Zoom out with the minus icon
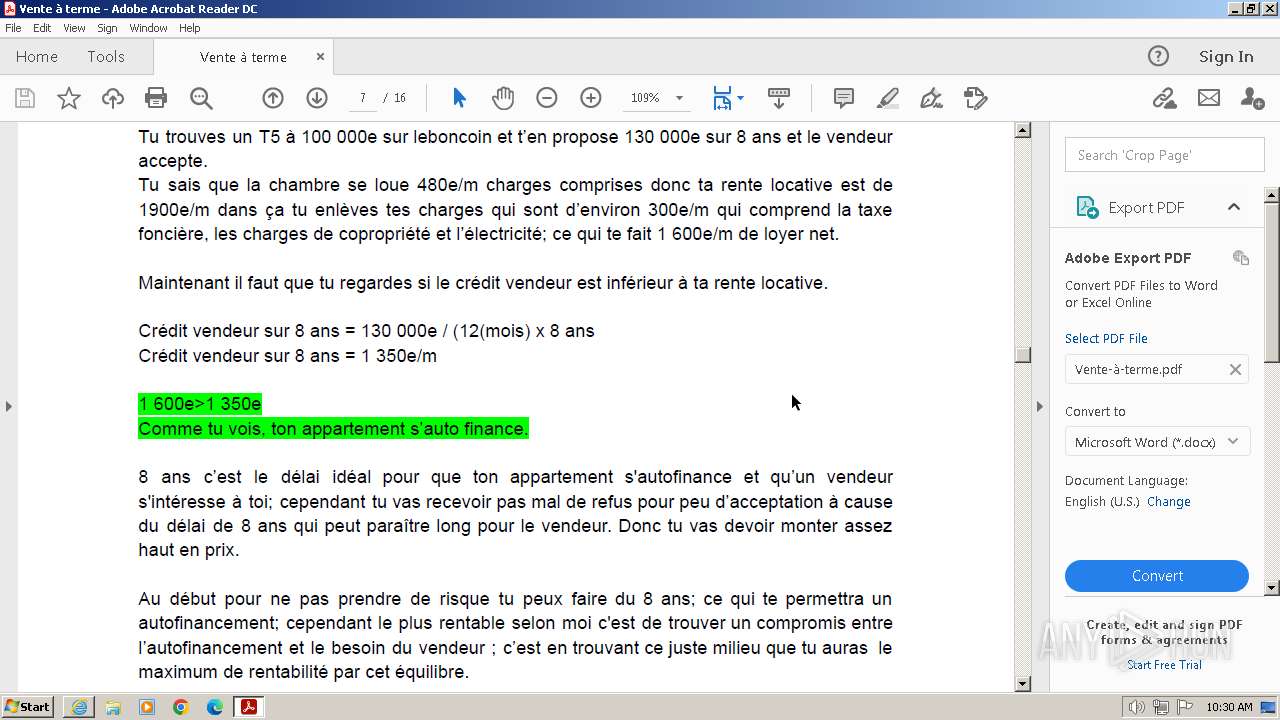Viewport: 1280px width, 720px height. click(x=546, y=98)
